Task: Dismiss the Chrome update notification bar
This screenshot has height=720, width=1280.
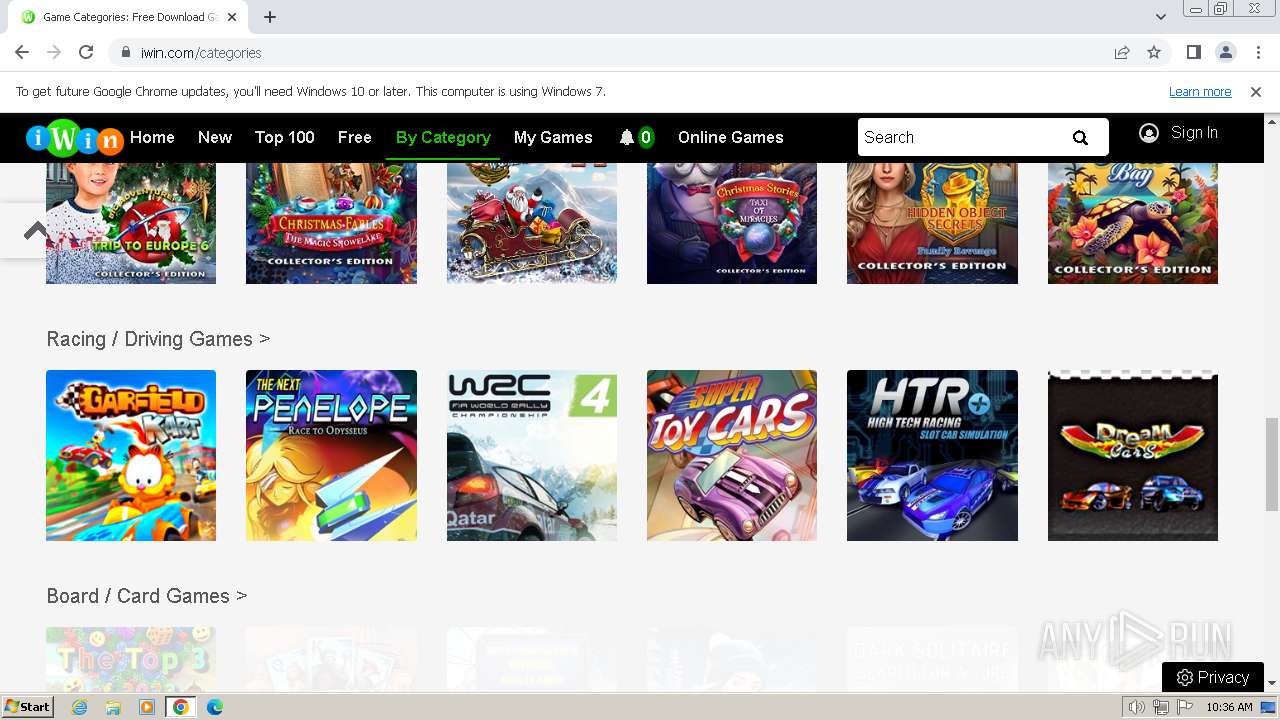Action: 1256,92
